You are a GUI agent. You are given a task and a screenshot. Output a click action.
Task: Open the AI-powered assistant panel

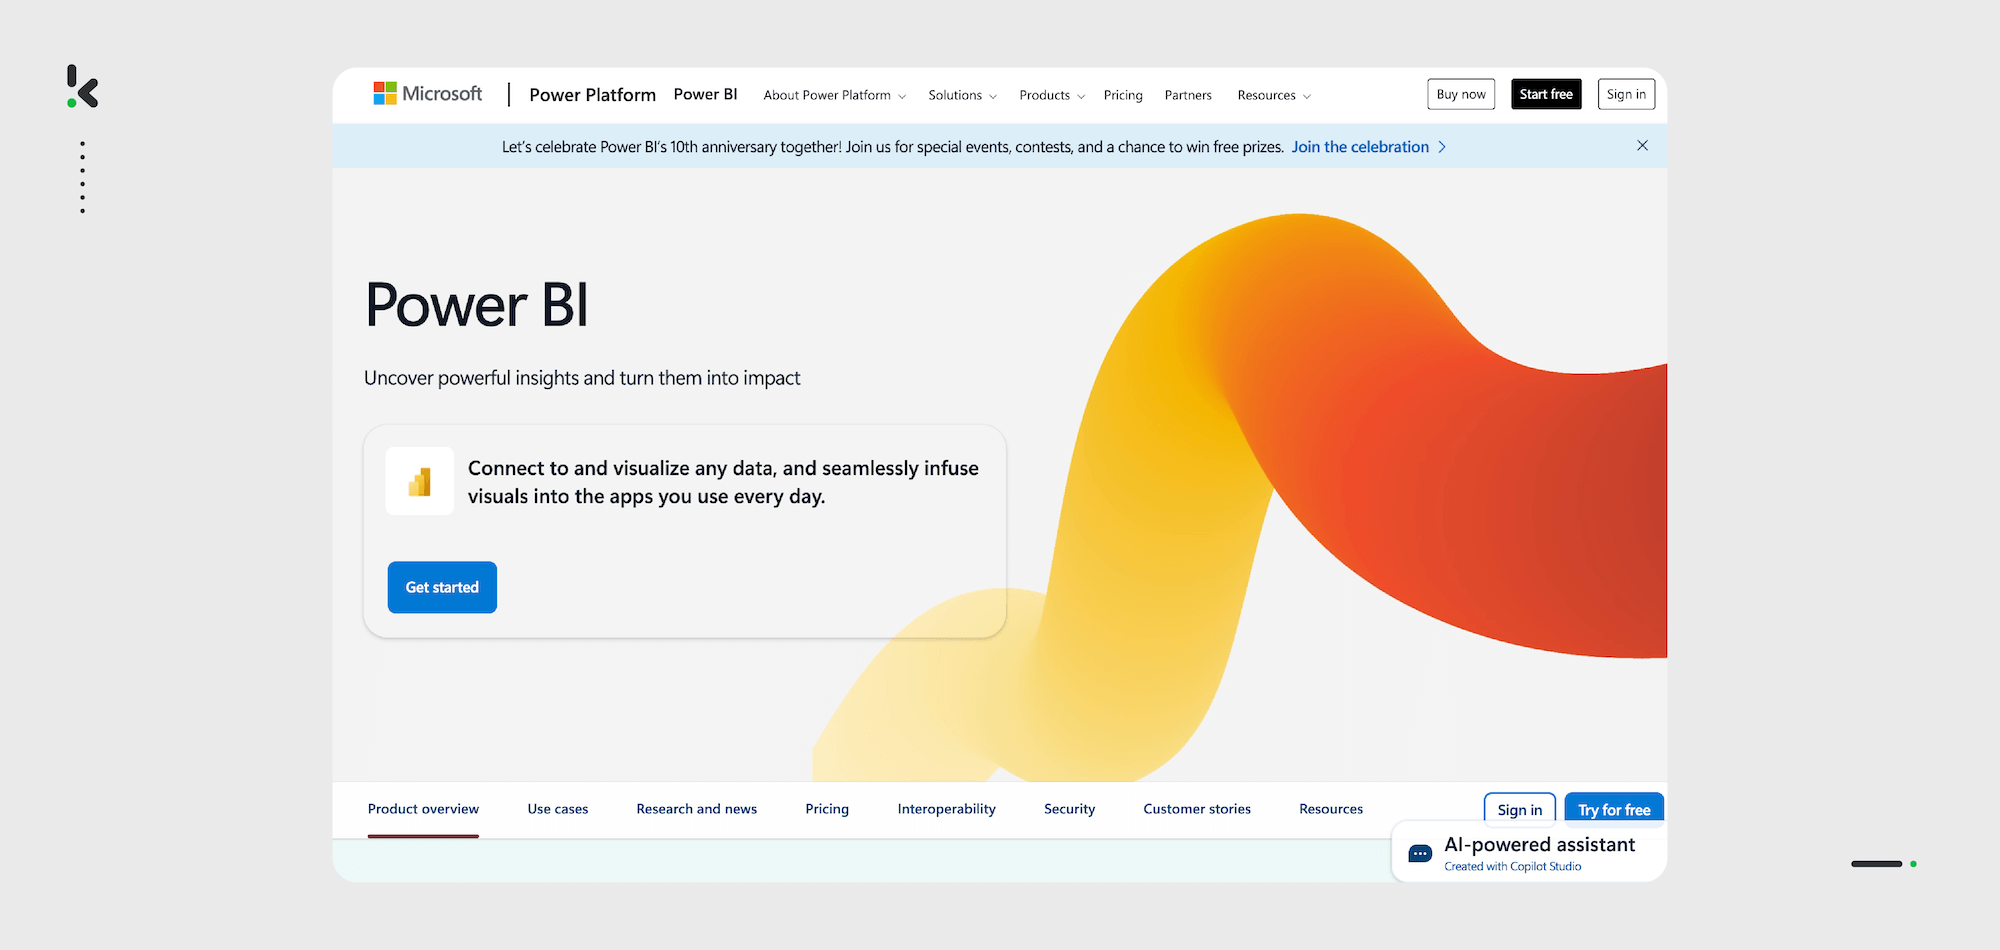(1529, 852)
